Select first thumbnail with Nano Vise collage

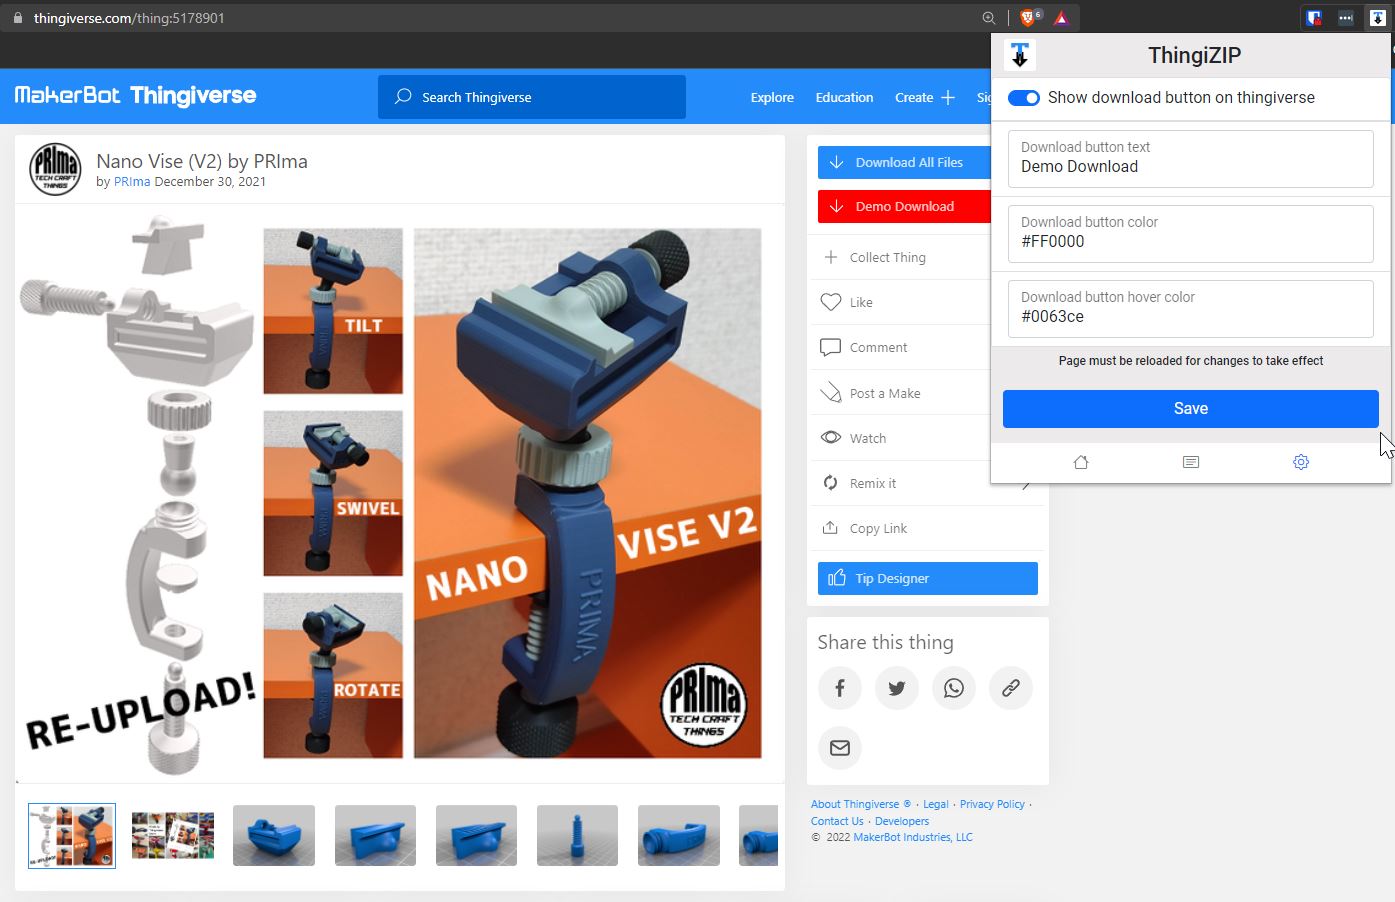point(72,835)
